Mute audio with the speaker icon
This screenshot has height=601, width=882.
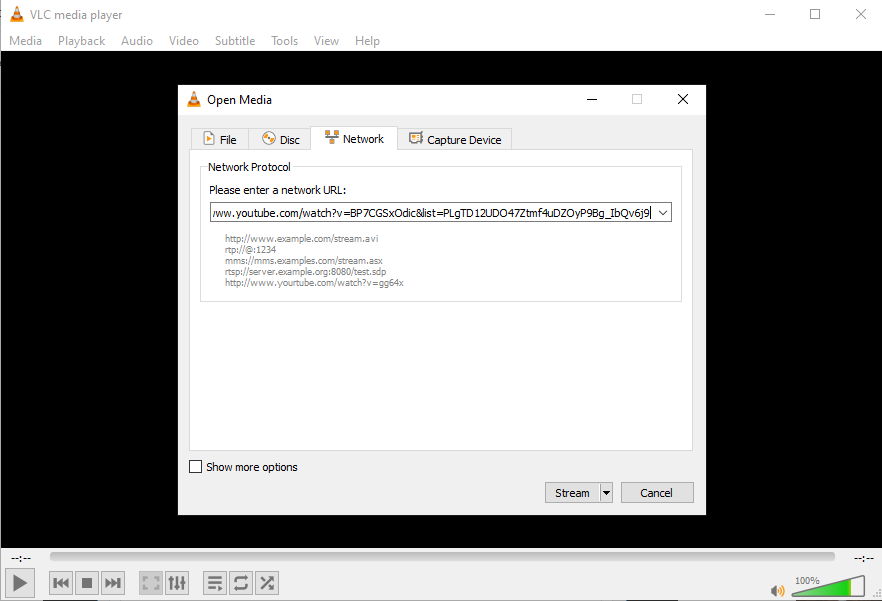click(x=777, y=590)
